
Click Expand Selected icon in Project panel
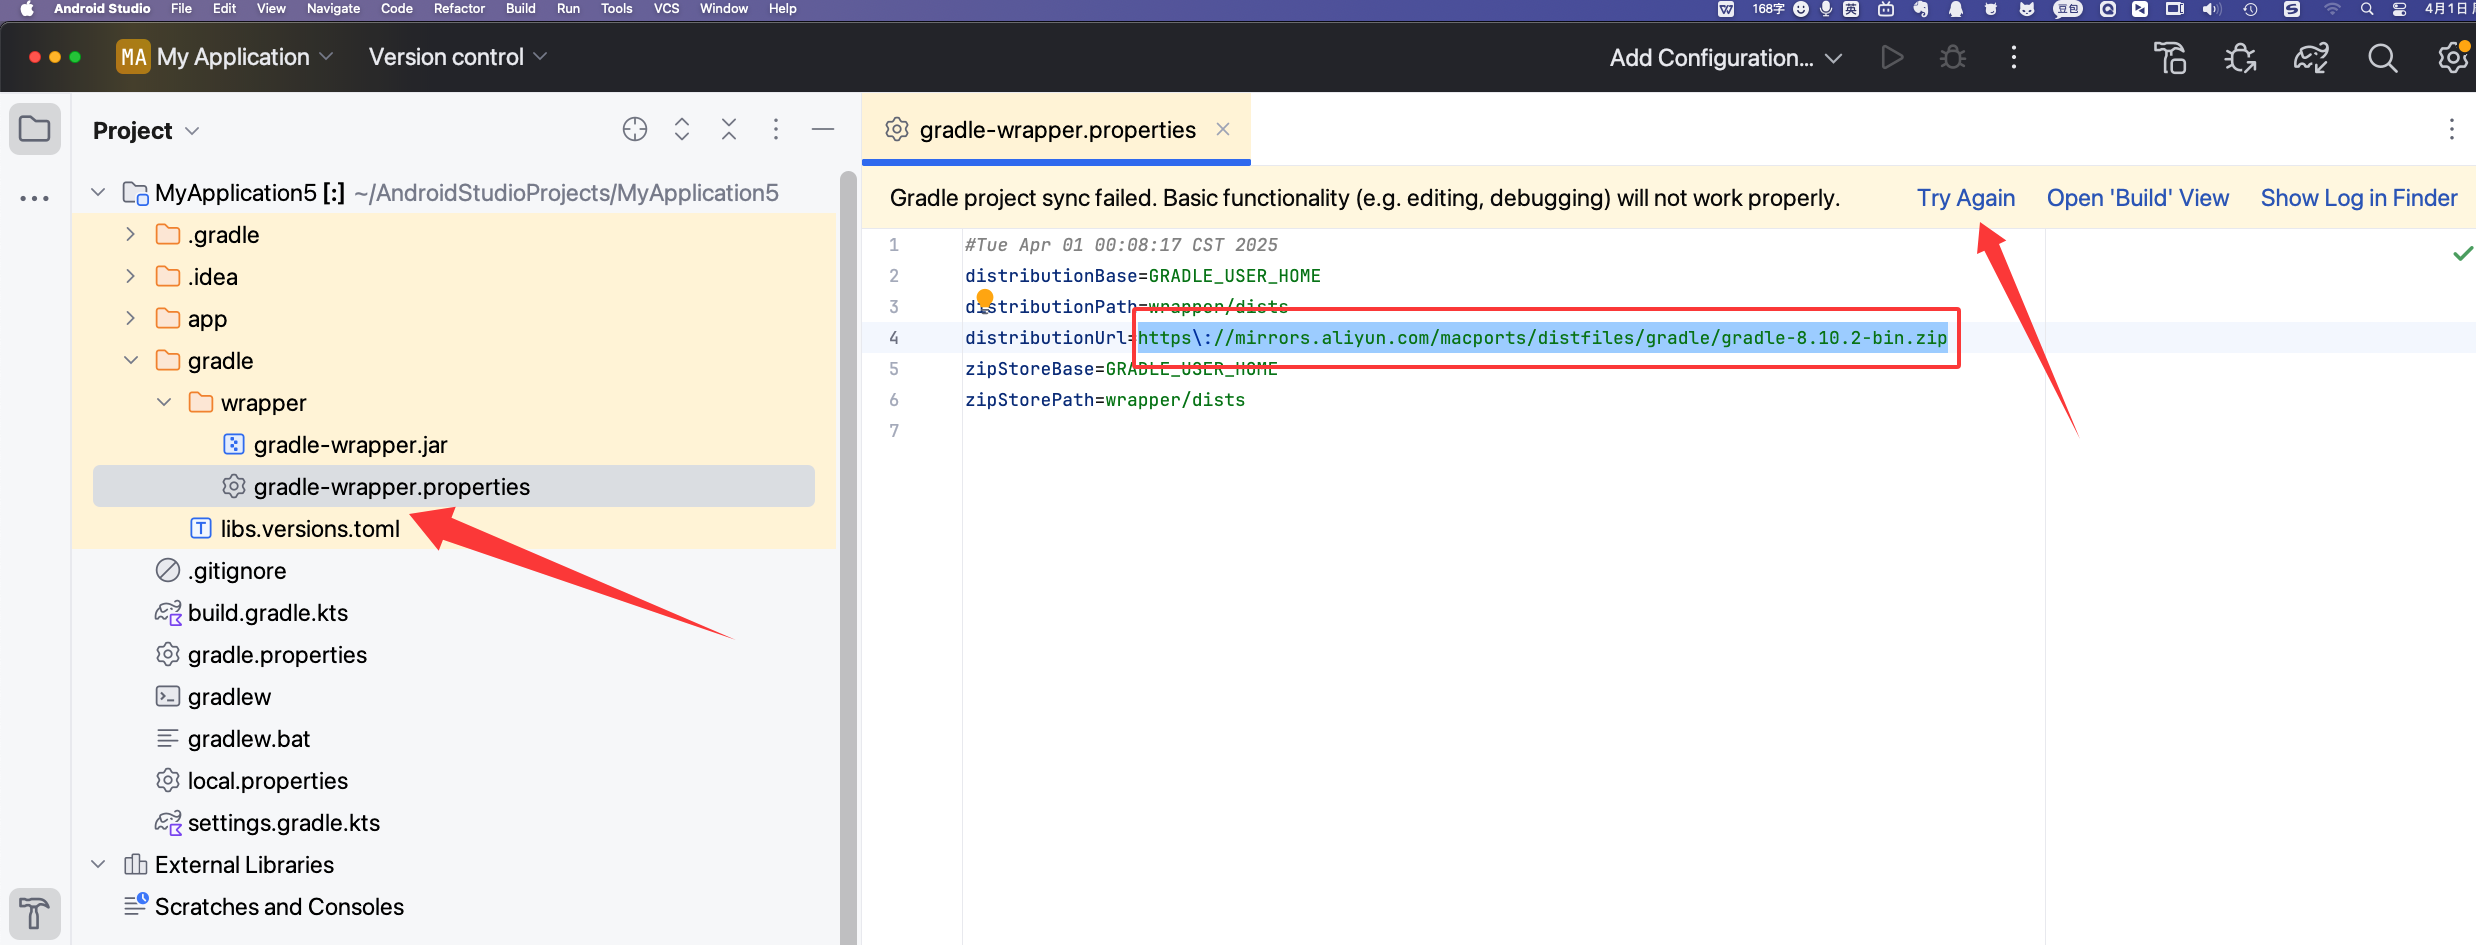[681, 130]
